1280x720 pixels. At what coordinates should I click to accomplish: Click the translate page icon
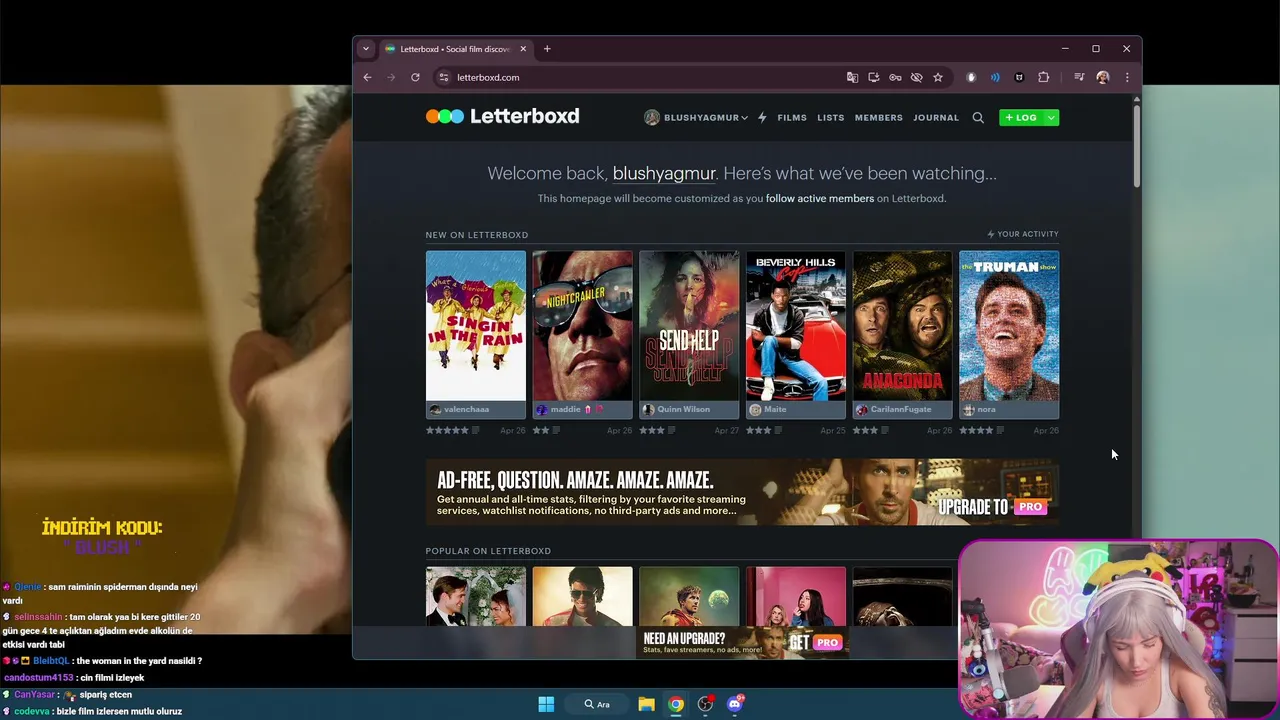click(852, 77)
